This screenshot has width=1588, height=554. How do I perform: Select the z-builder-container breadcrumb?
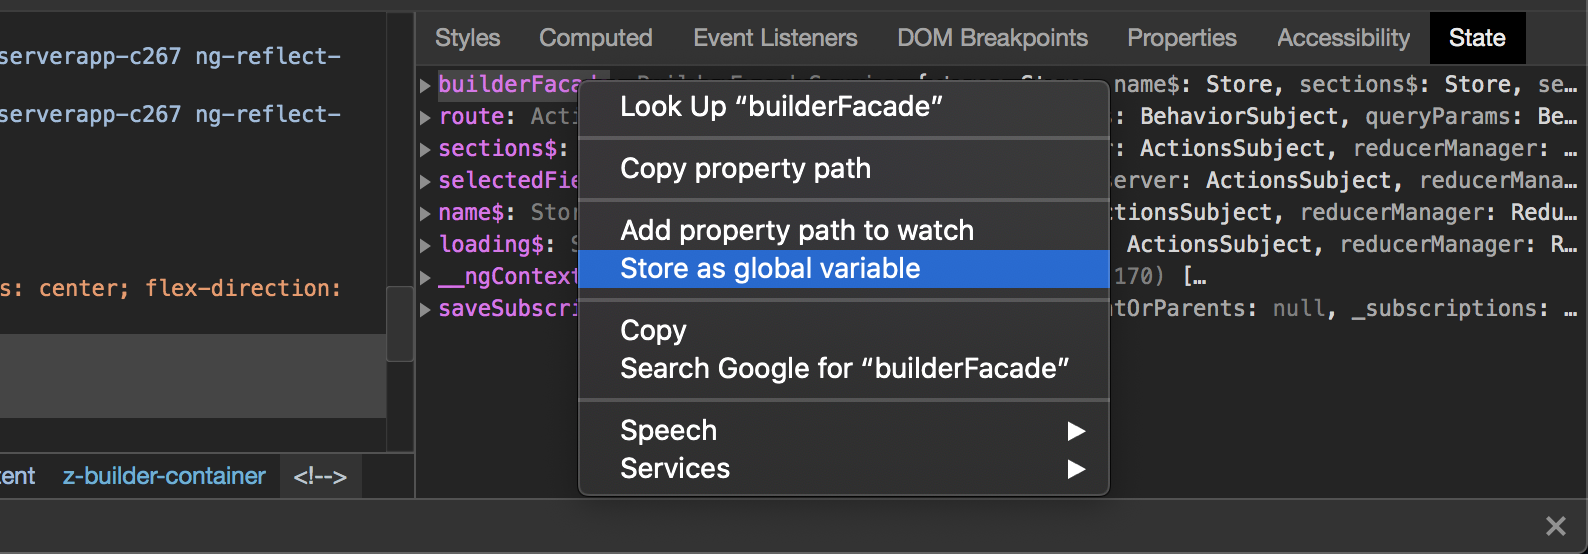pos(164,476)
